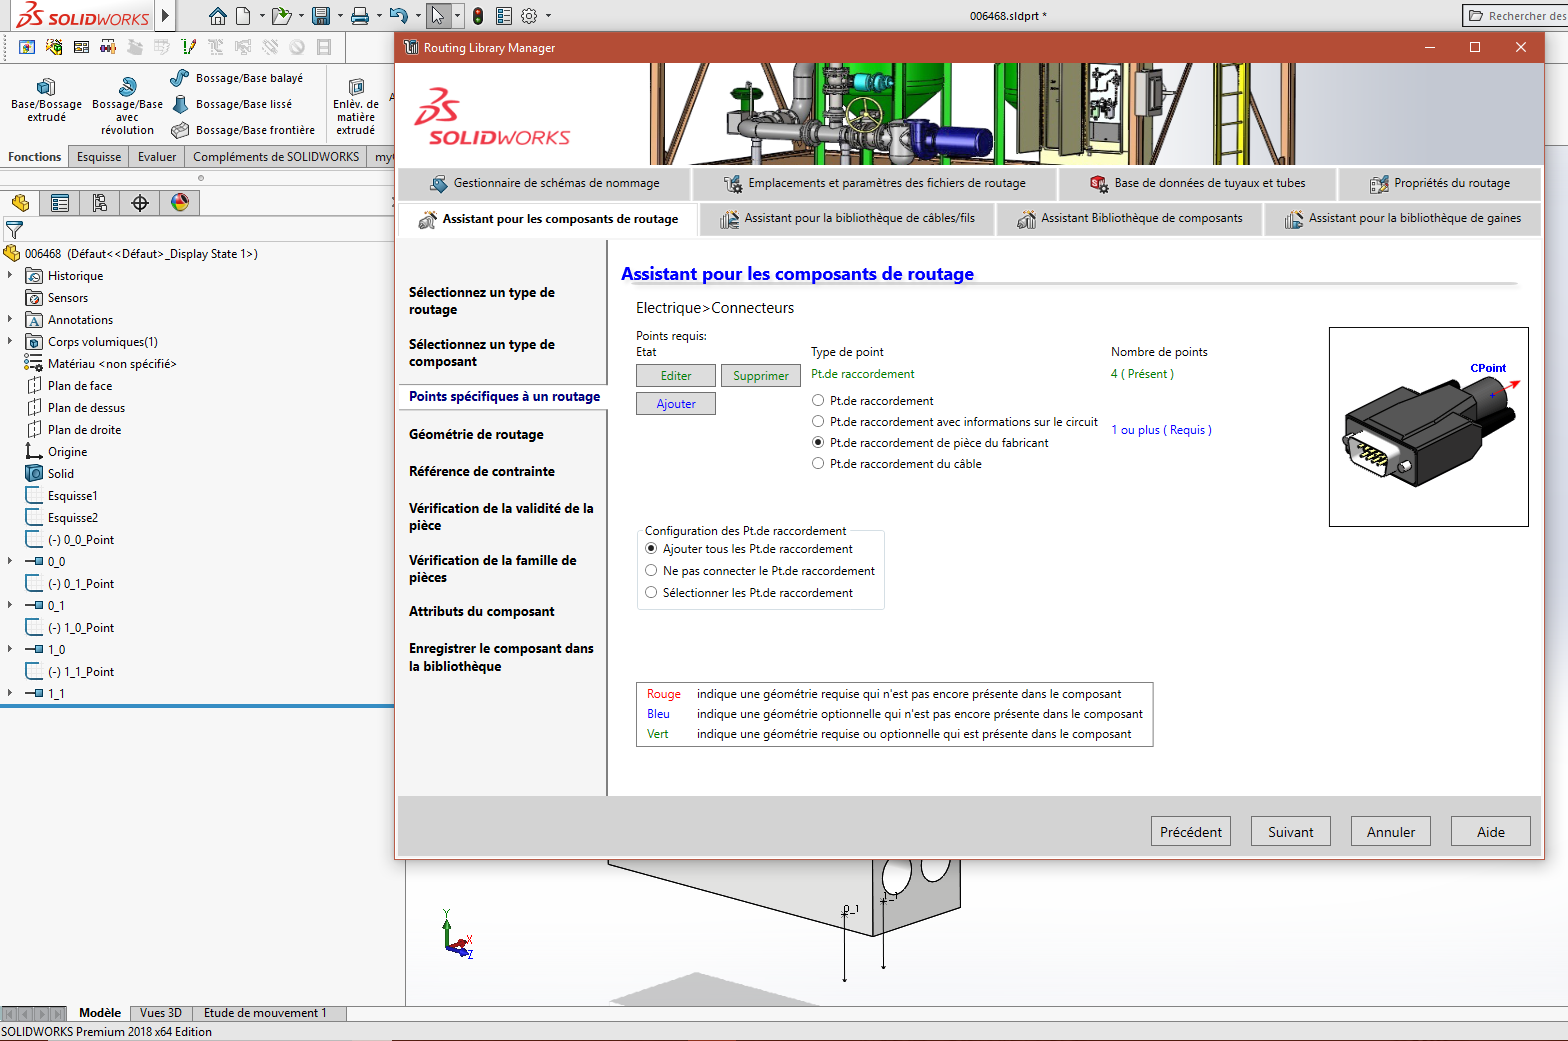Click the Supprimer button
Viewport: 1568px width, 1041px height.
[761, 375]
